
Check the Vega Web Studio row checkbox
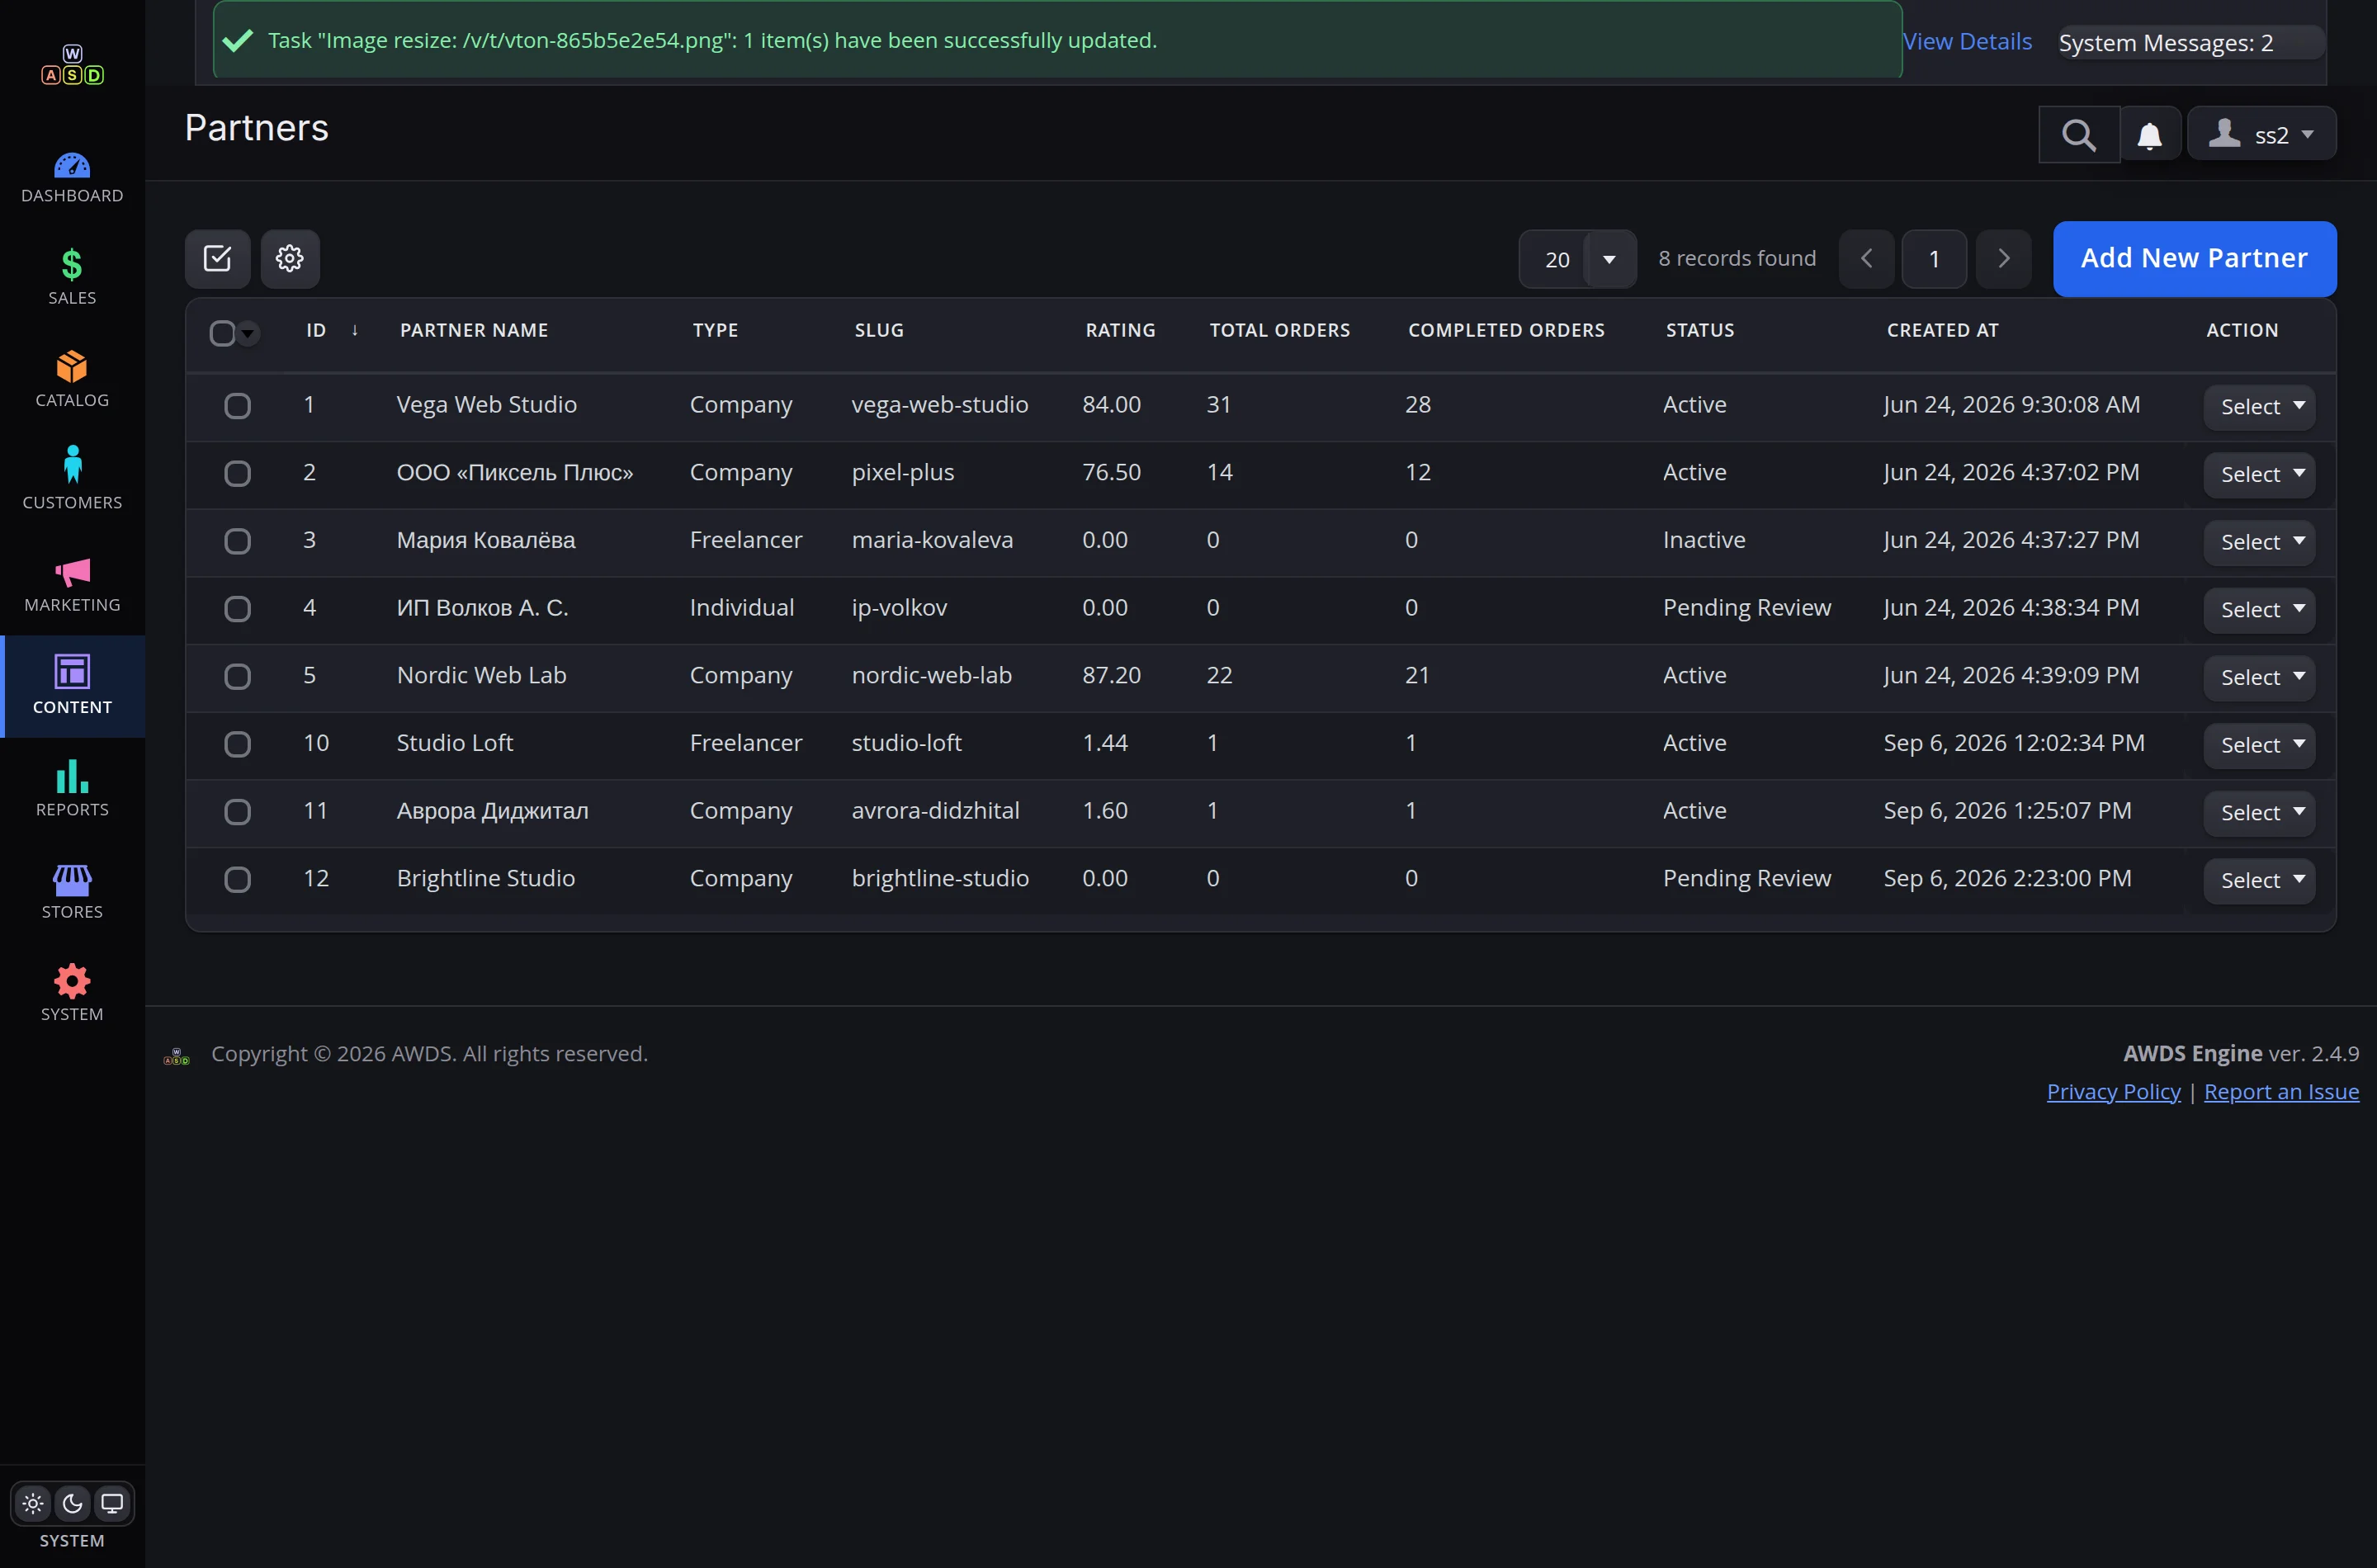point(237,406)
